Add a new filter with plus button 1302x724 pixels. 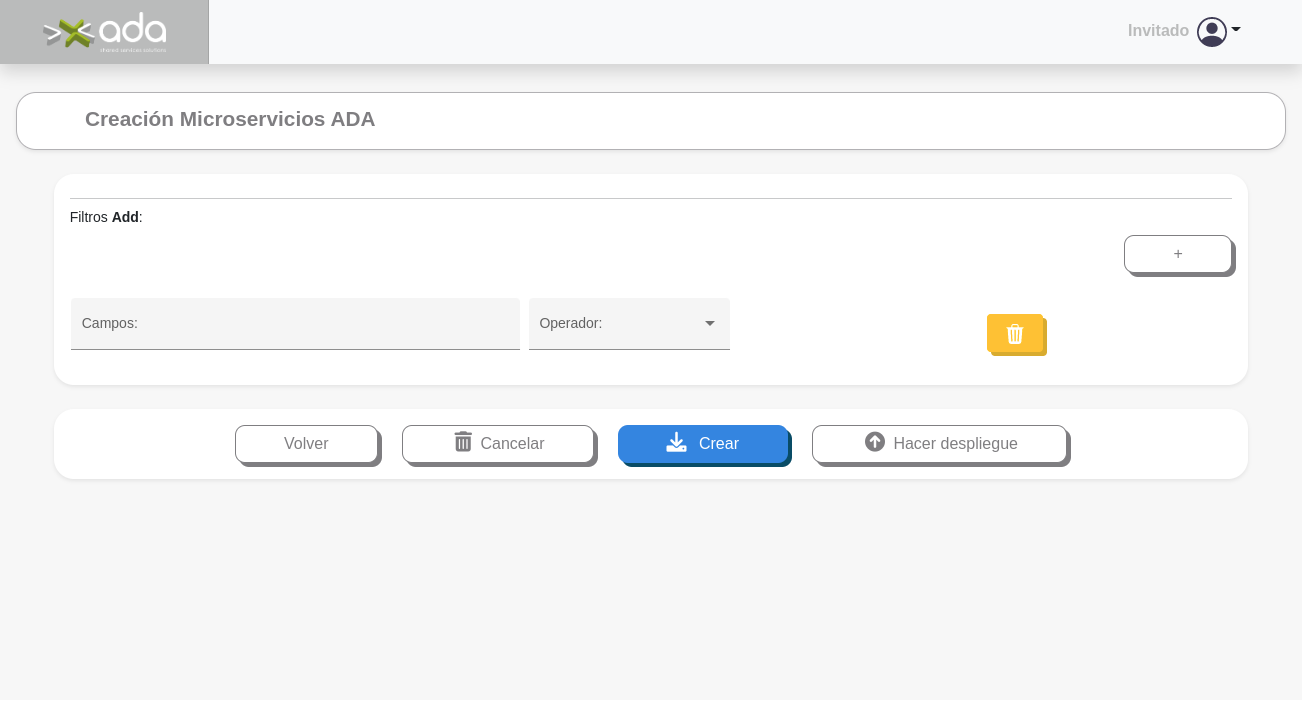[1177, 254]
